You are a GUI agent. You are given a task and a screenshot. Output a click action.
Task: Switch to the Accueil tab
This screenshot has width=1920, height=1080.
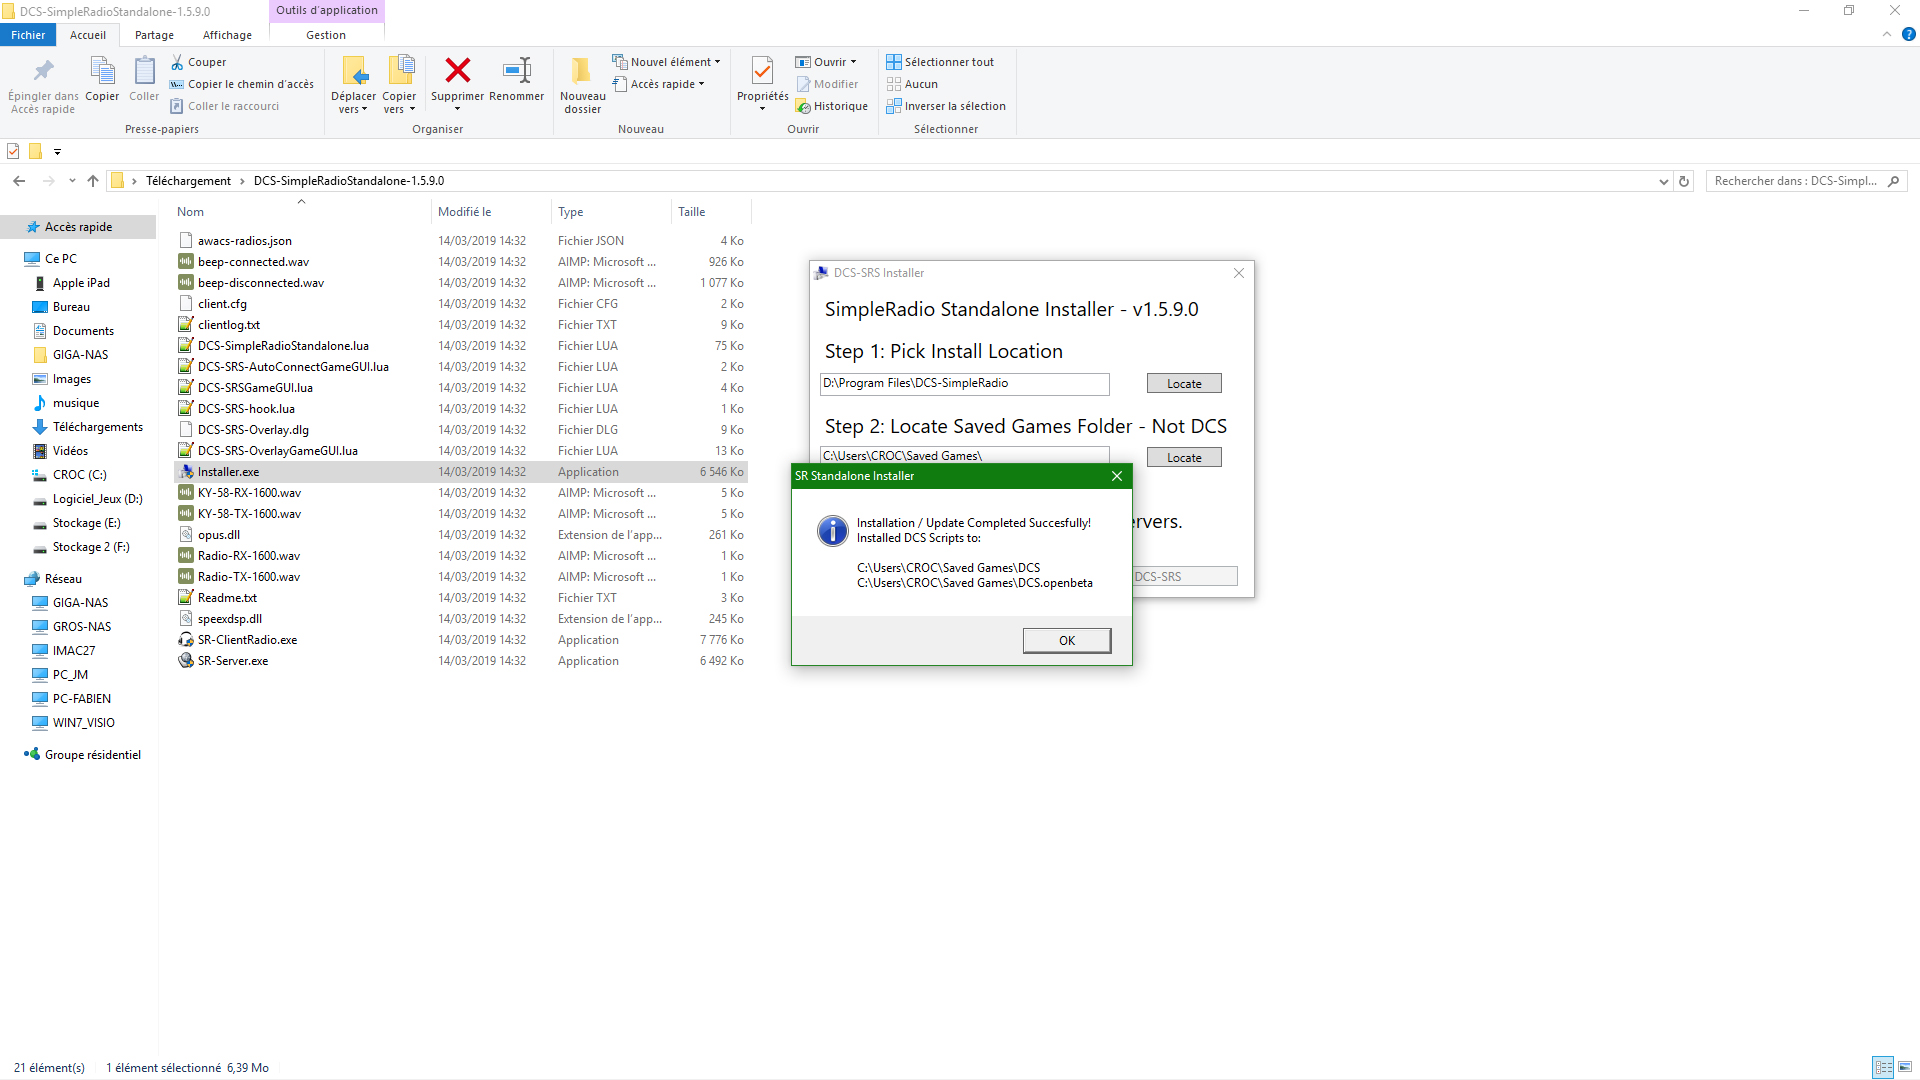coord(88,35)
